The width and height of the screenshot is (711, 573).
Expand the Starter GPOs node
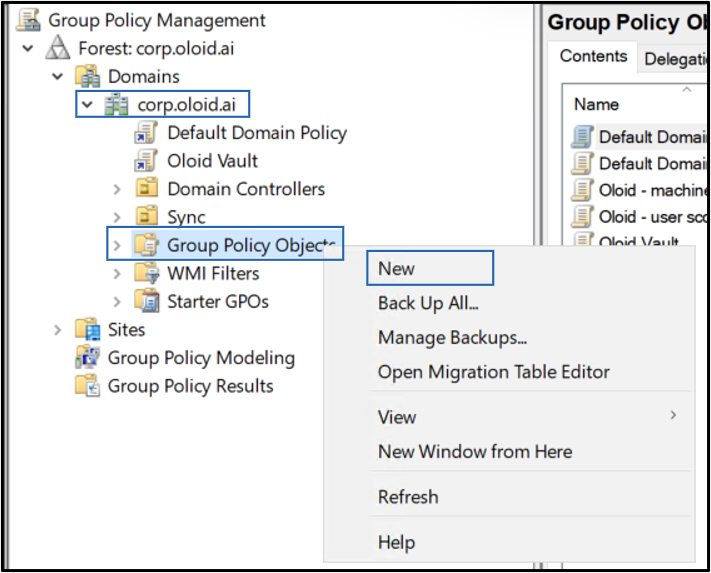117,301
